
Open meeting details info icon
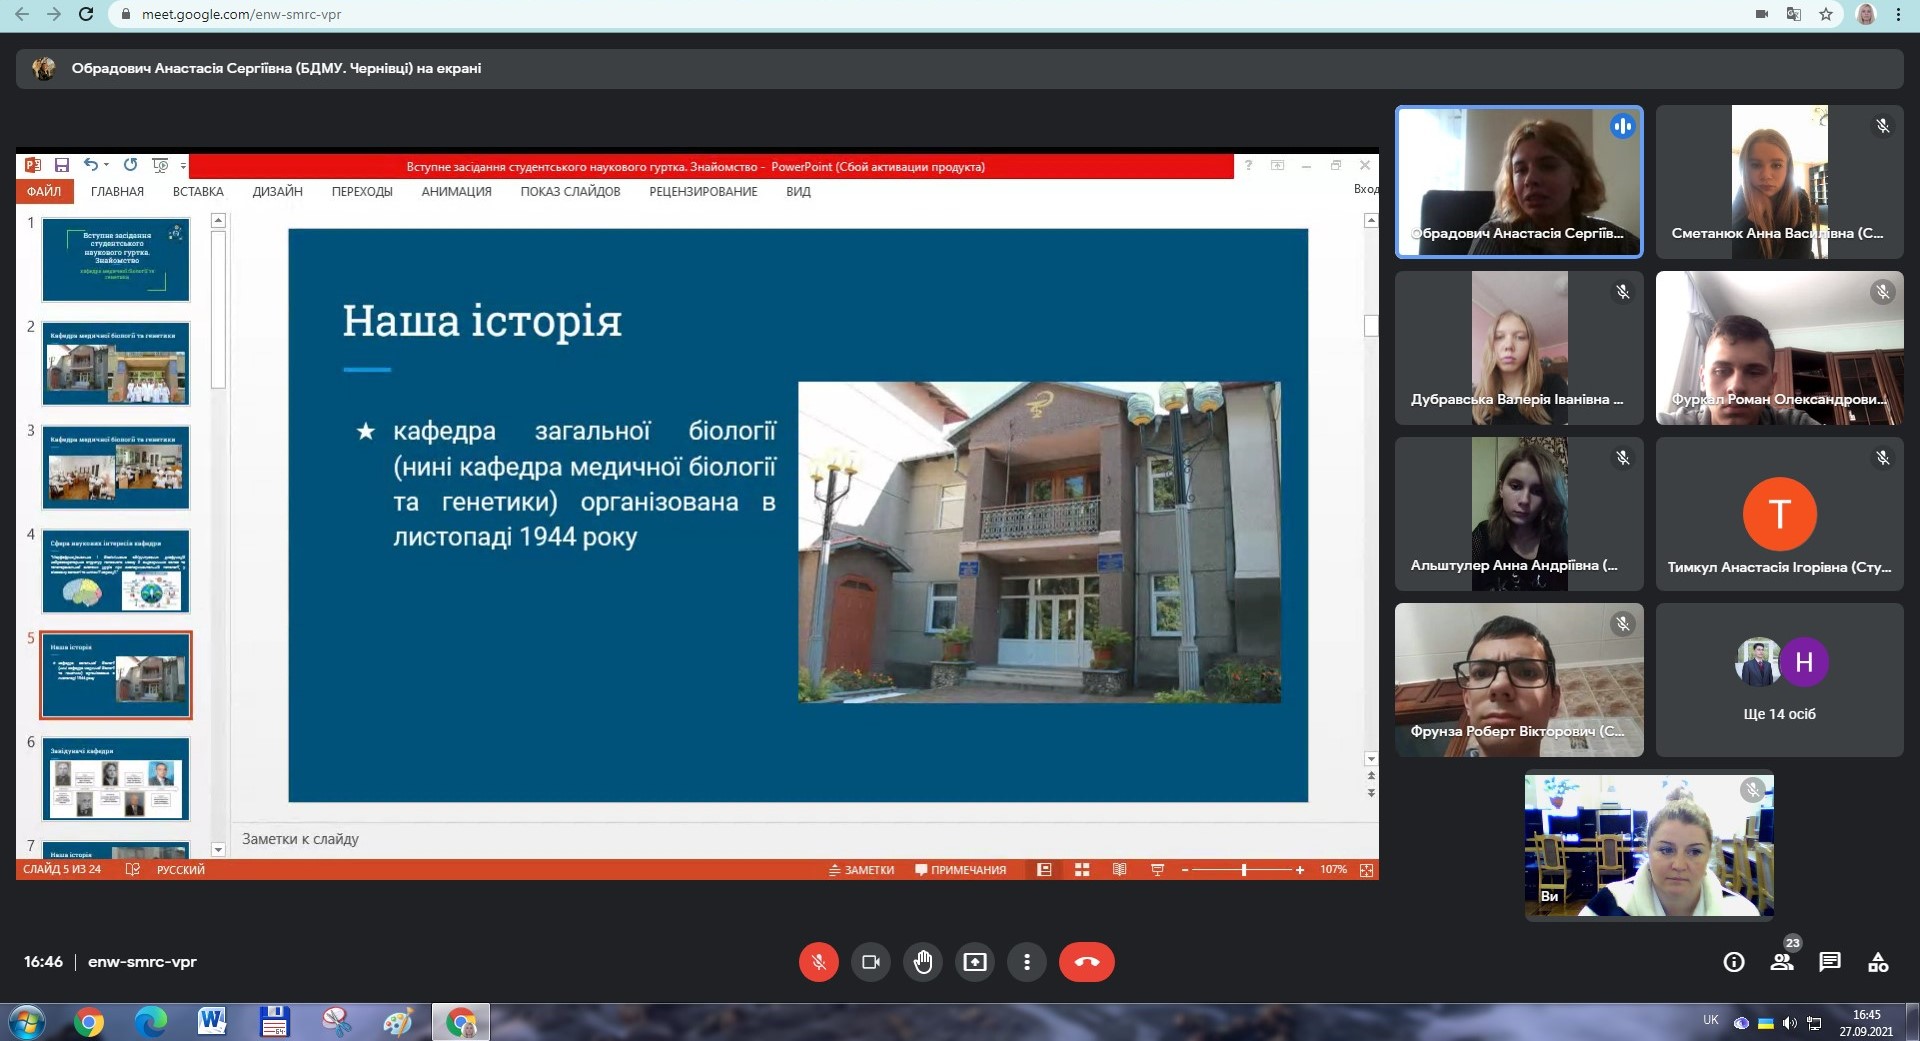1734,962
